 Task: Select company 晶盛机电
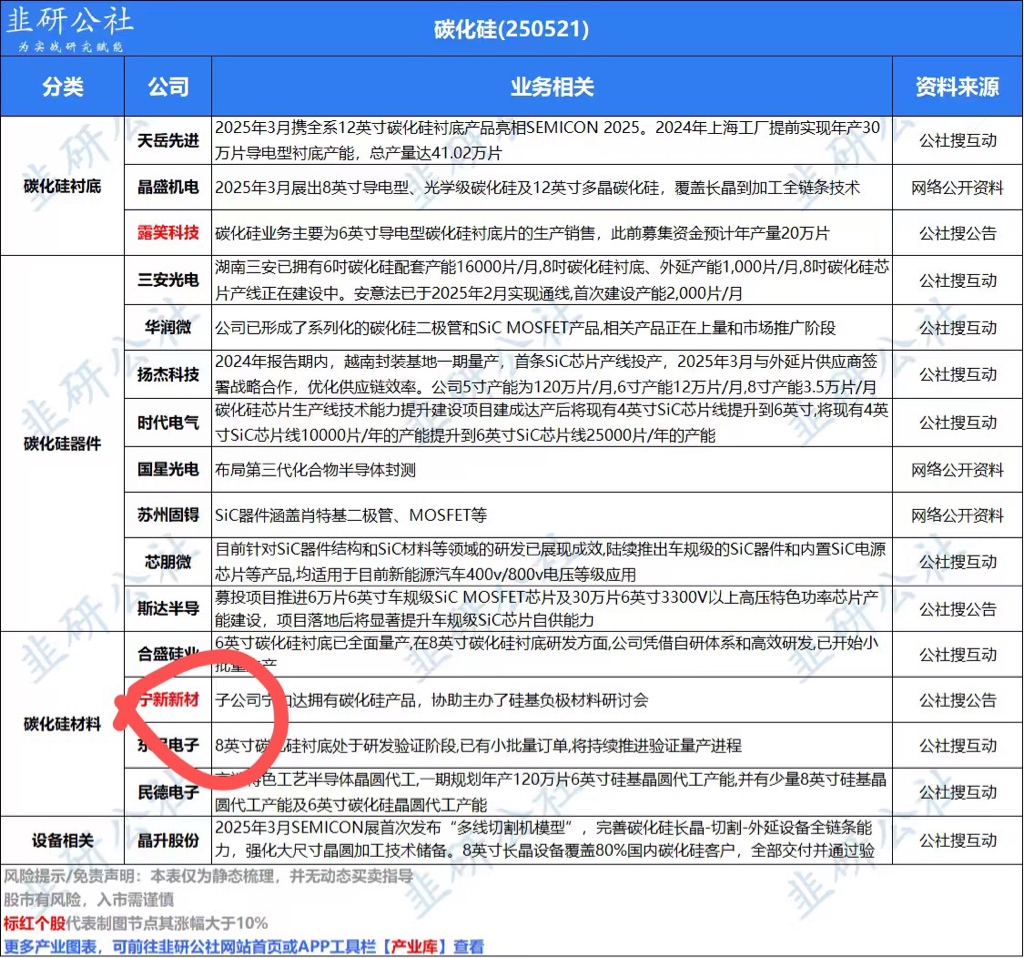[168, 187]
